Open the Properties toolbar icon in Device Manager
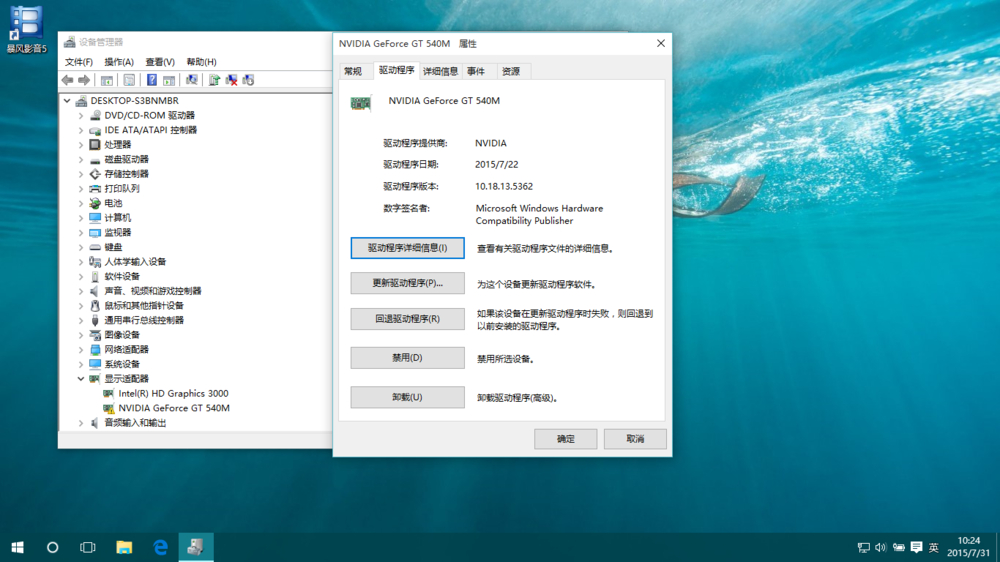Viewport: 1000px width, 562px height. click(129, 80)
